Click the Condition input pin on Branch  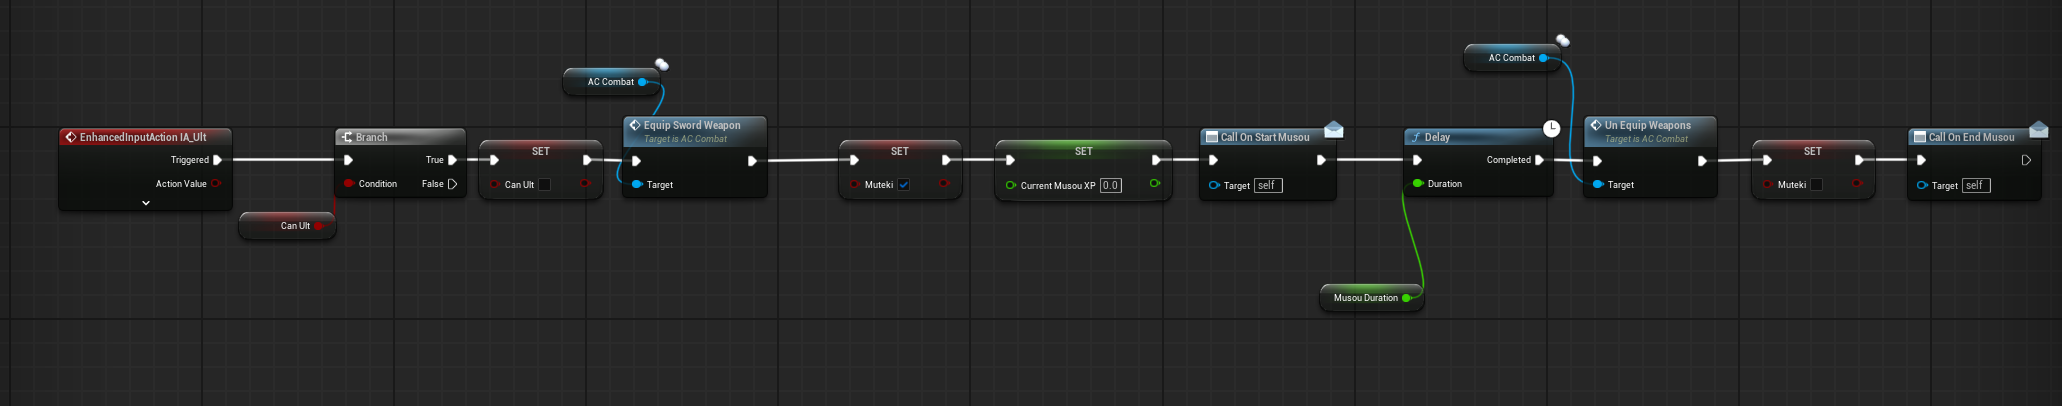(x=348, y=184)
